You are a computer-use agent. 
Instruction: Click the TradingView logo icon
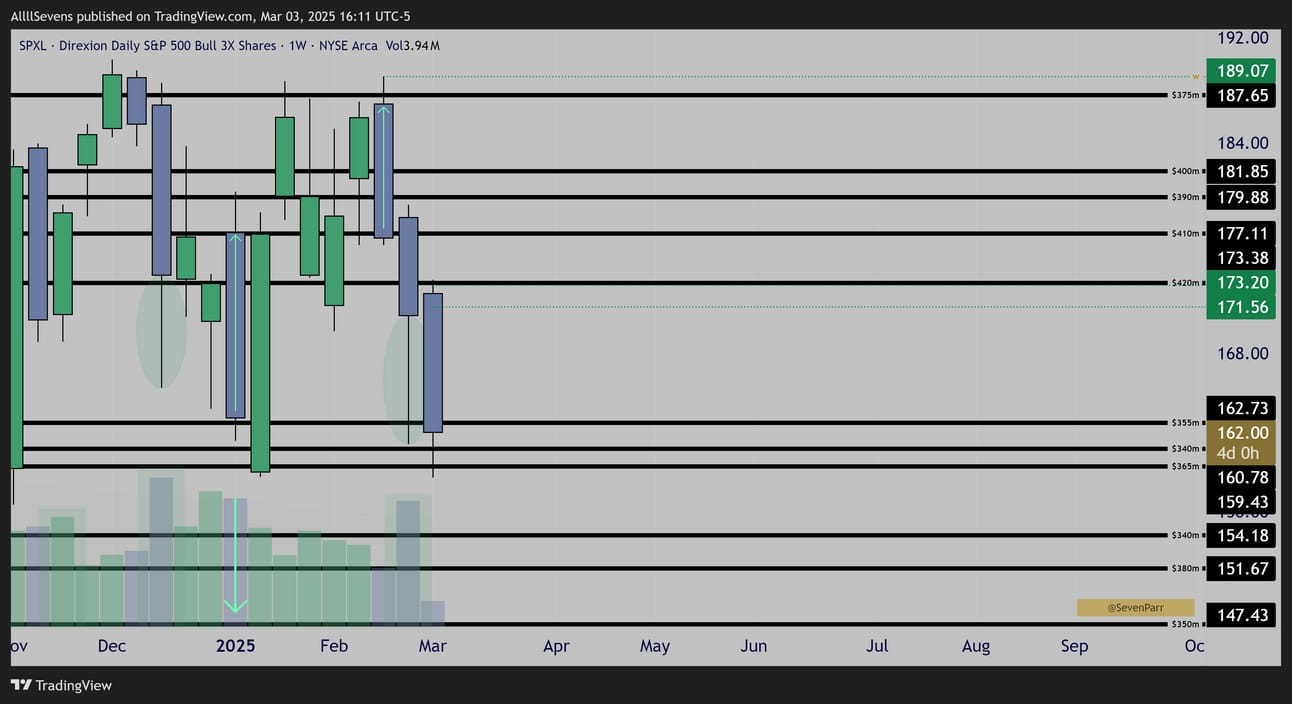[21, 685]
